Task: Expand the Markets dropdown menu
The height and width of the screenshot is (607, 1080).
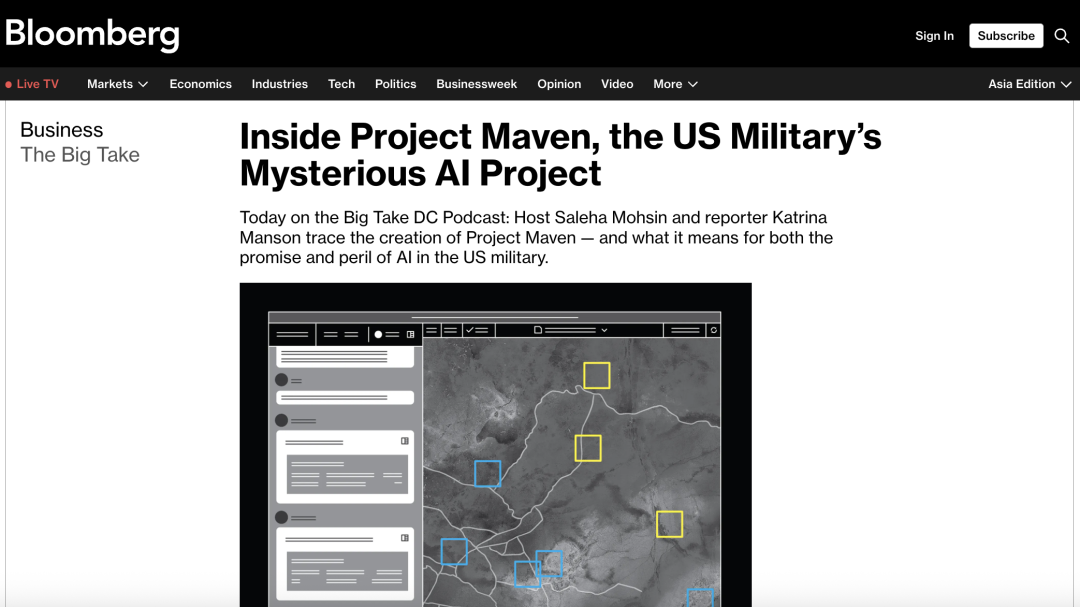Action: (x=117, y=84)
